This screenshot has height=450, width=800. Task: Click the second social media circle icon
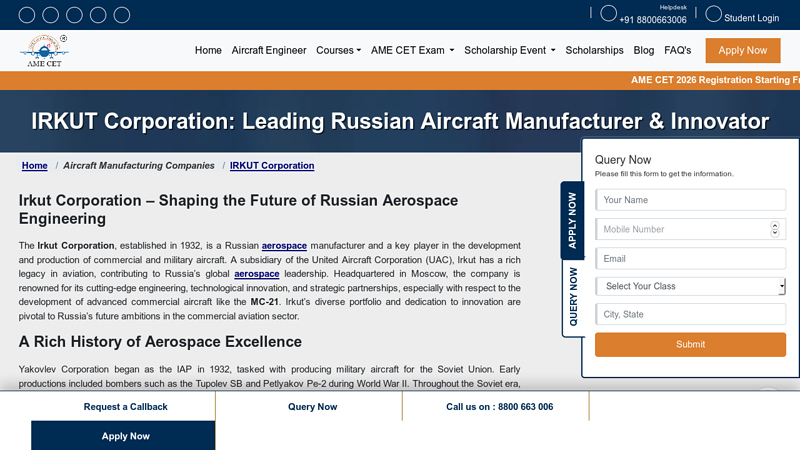tap(51, 15)
